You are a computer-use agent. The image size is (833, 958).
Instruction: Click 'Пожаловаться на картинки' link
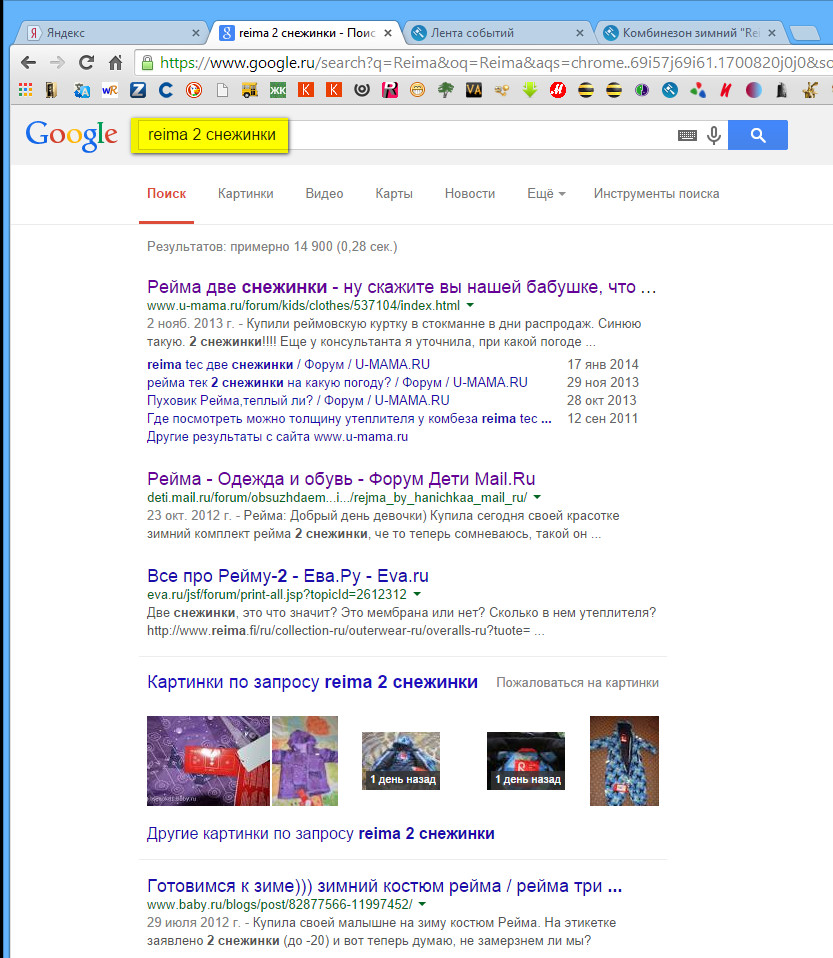(x=578, y=682)
